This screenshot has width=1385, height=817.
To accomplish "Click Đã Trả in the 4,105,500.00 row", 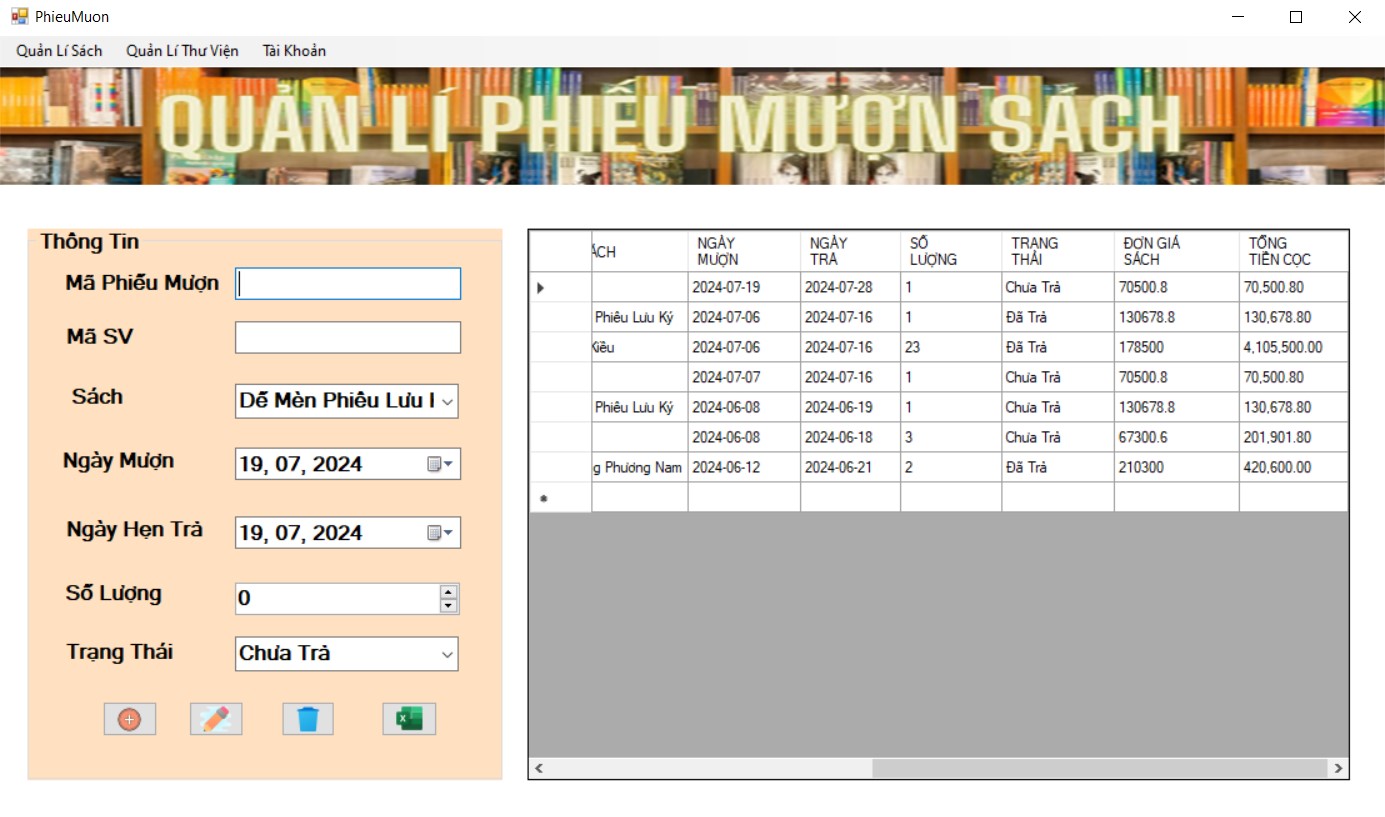I will pos(1058,347).
